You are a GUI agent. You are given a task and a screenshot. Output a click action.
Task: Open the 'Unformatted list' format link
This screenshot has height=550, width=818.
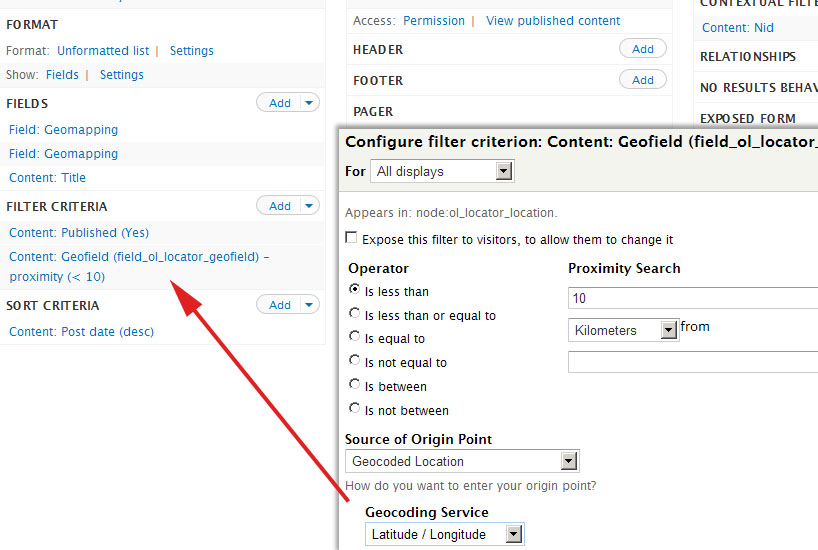pyautogui.click(x=103, y=50)
